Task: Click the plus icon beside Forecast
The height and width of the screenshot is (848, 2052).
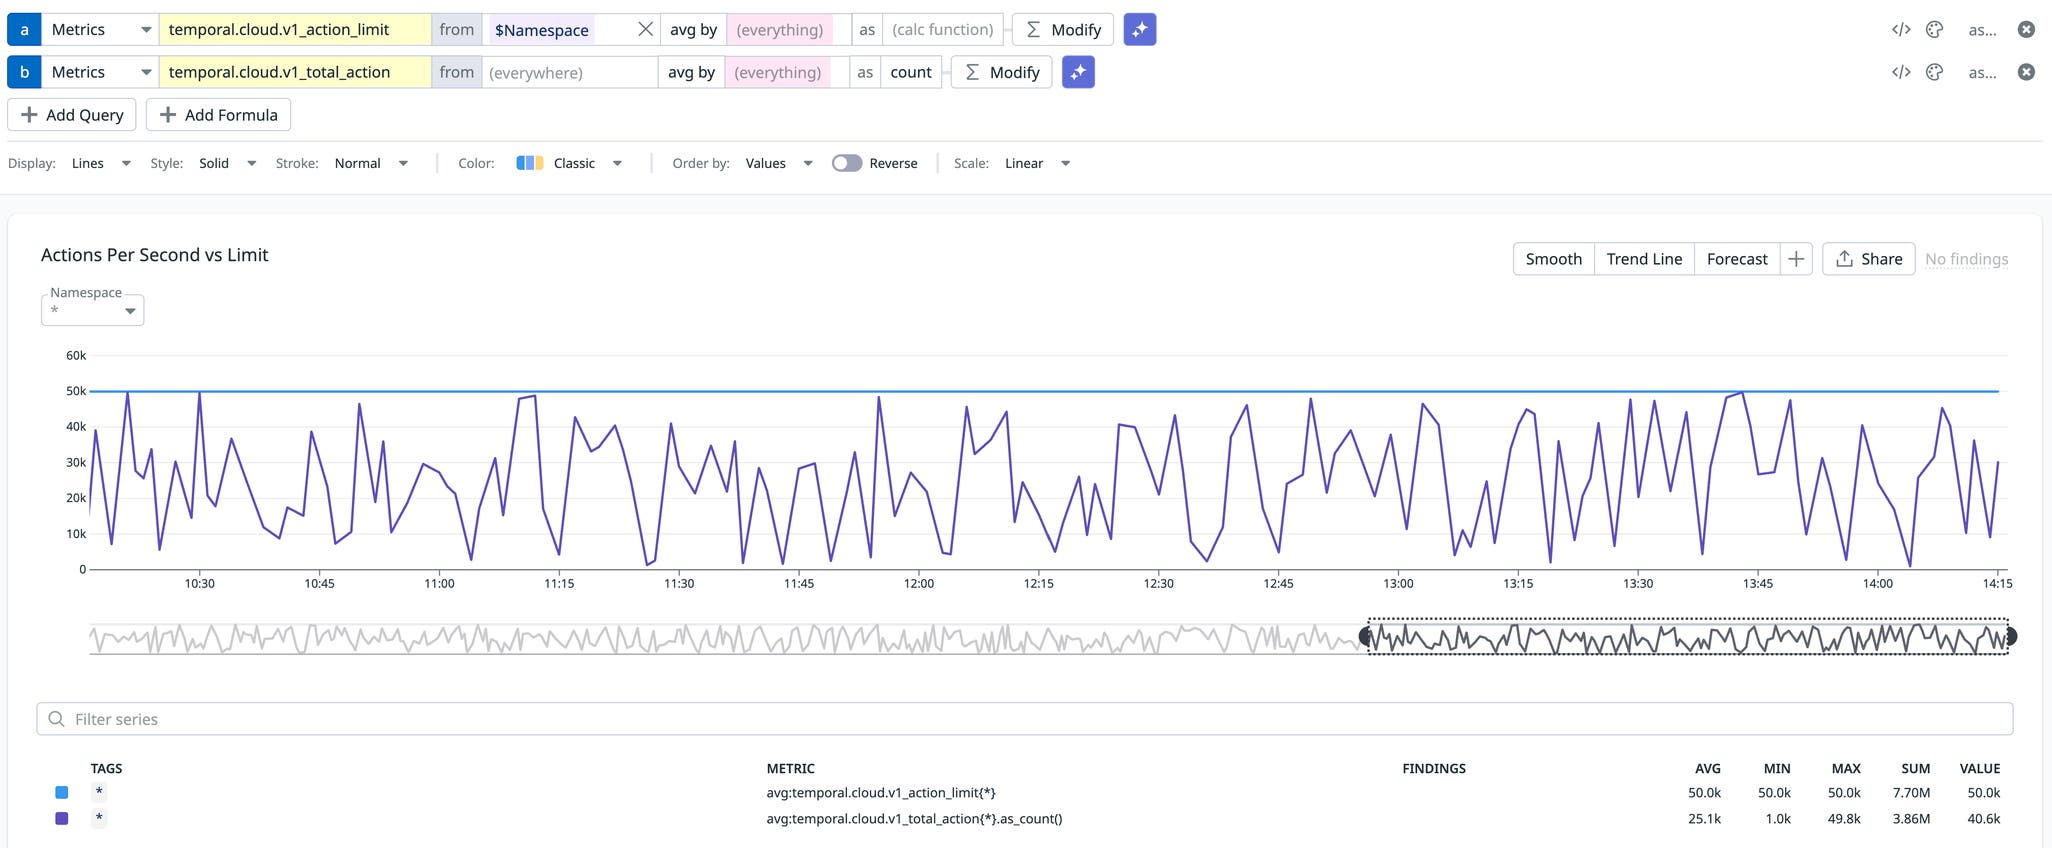Action: pyautogui.click(x=1796, y=259)
